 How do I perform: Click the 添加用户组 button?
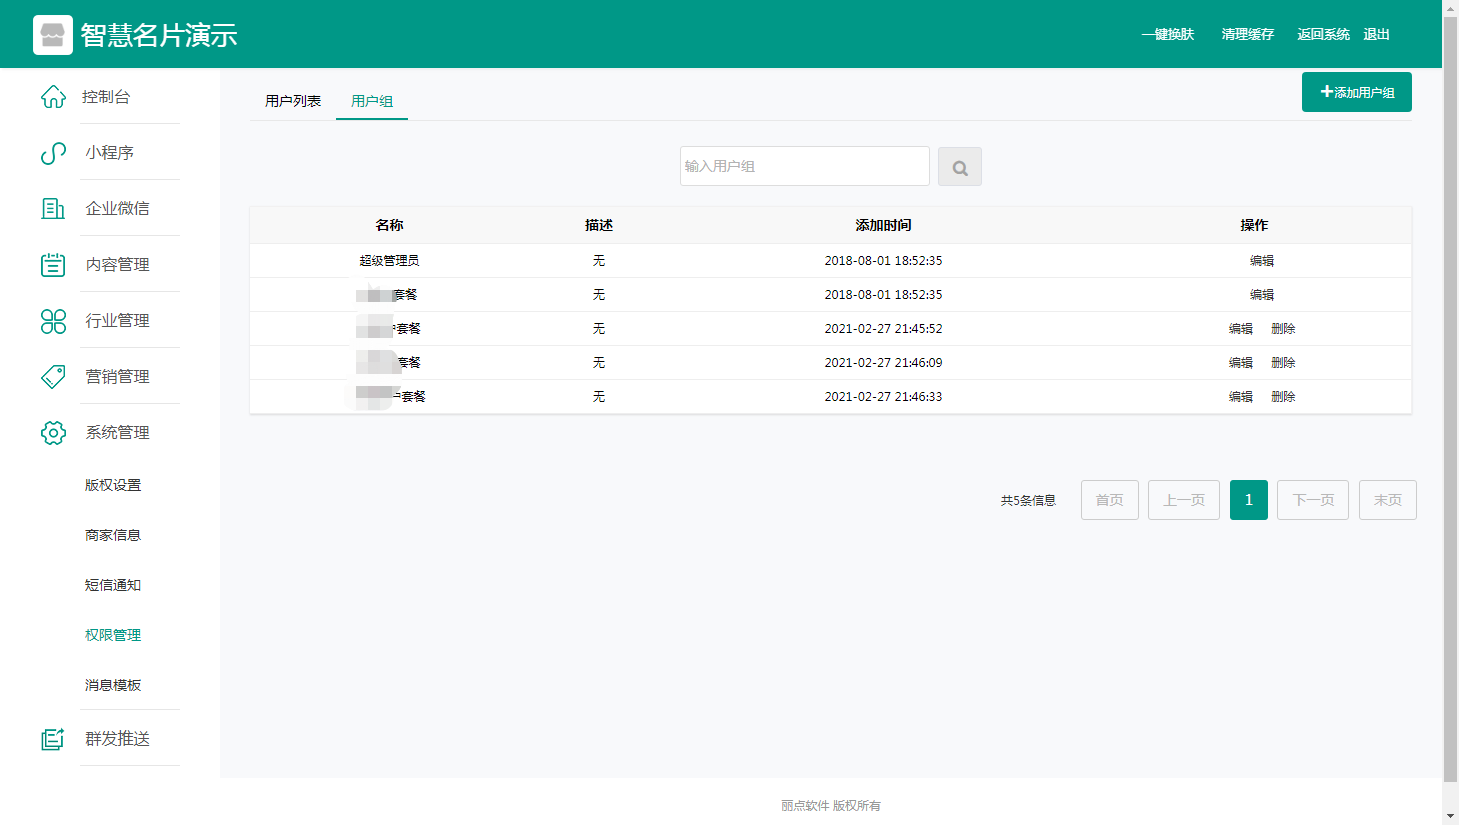point(1357,92)
